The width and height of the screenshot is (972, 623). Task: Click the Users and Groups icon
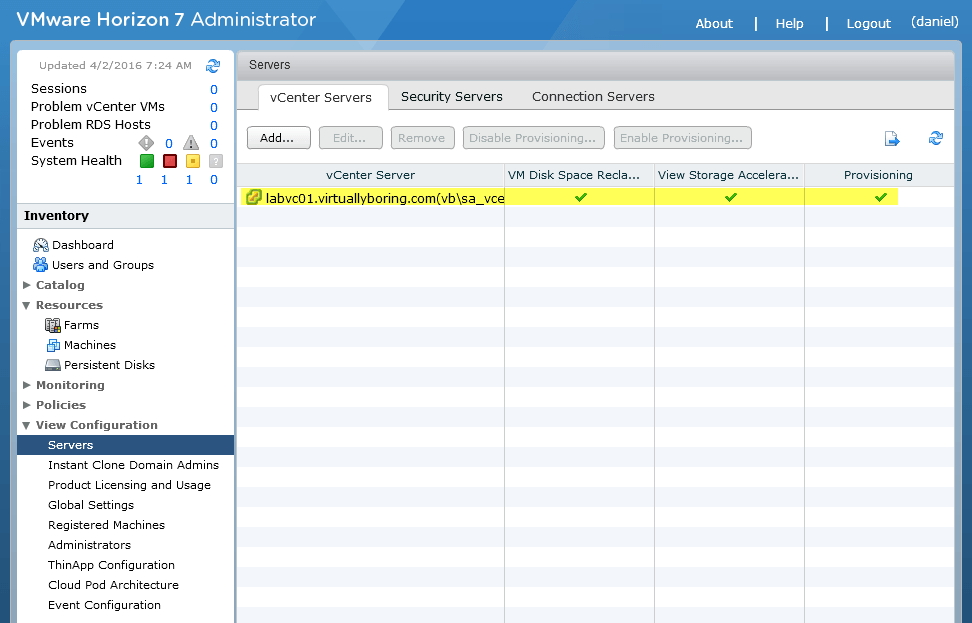tap(41, 265)
